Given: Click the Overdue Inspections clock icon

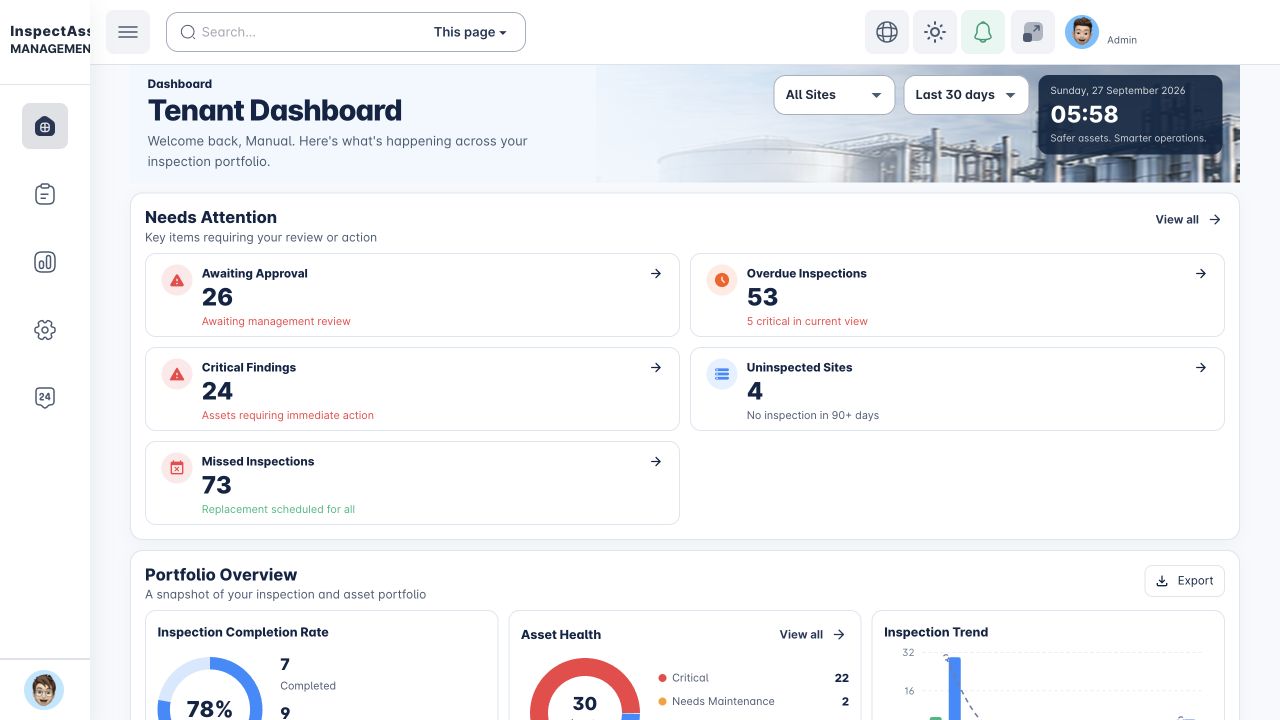Looking at the screenshot, I should (722, 280).
